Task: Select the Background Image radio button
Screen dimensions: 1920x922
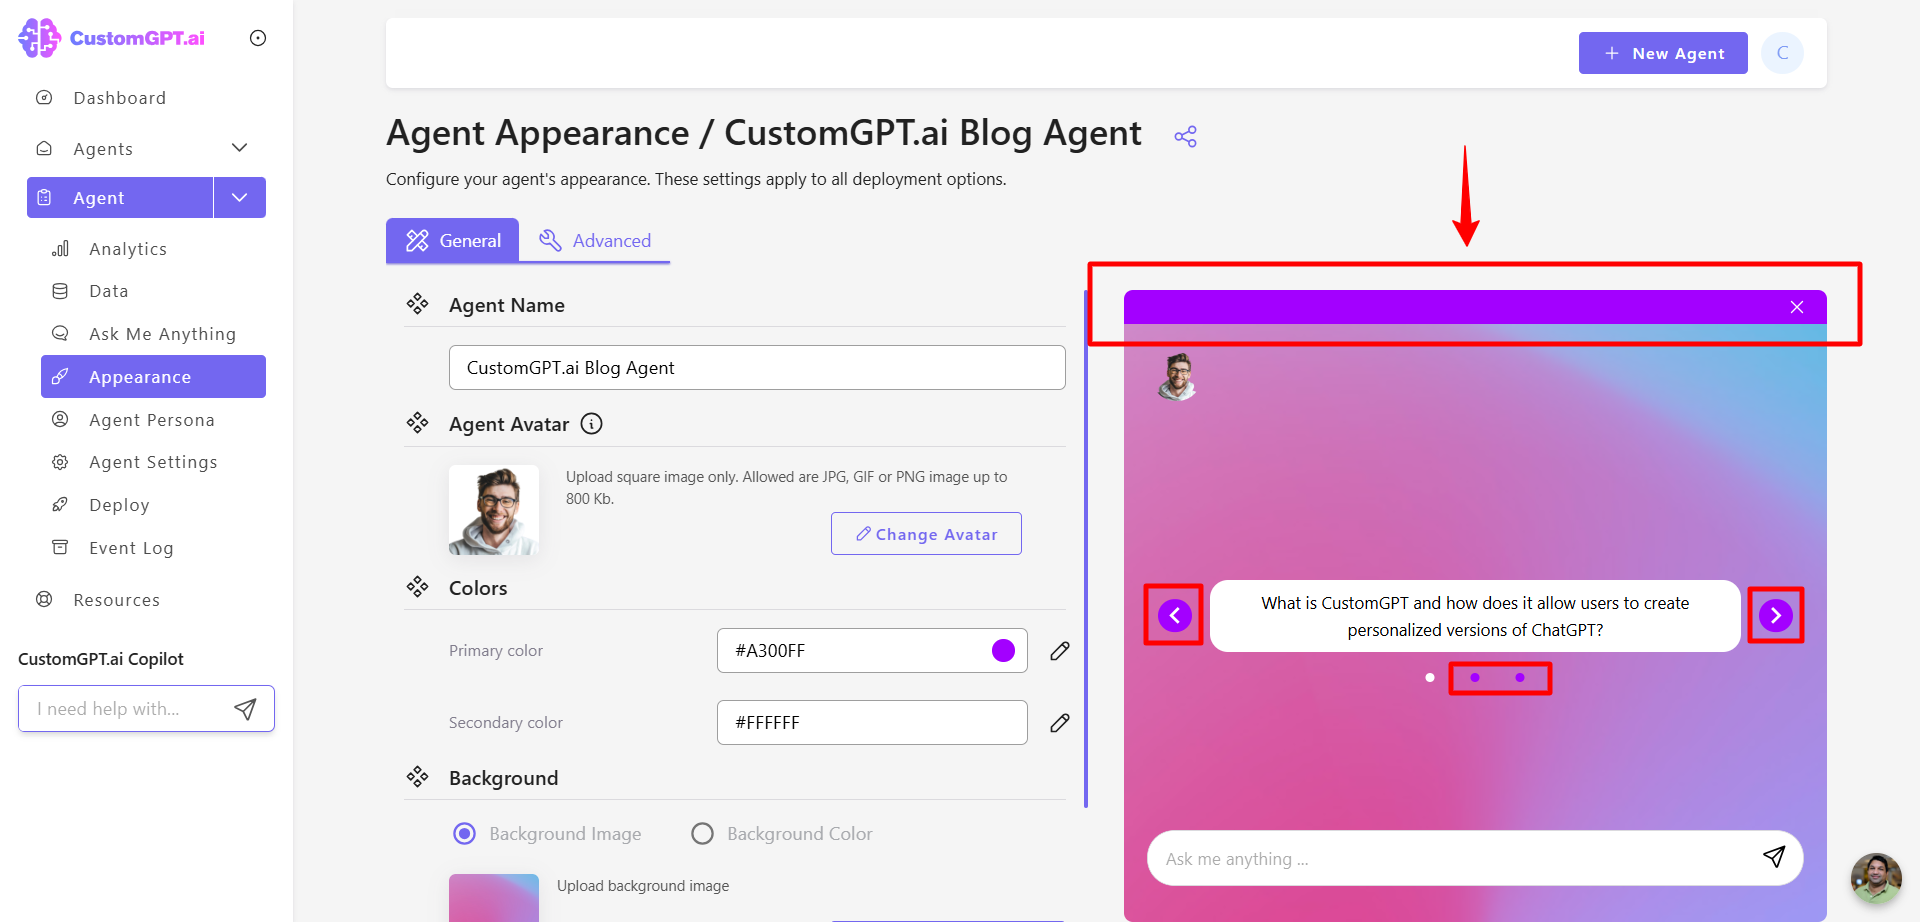Action: coord(465,834)
